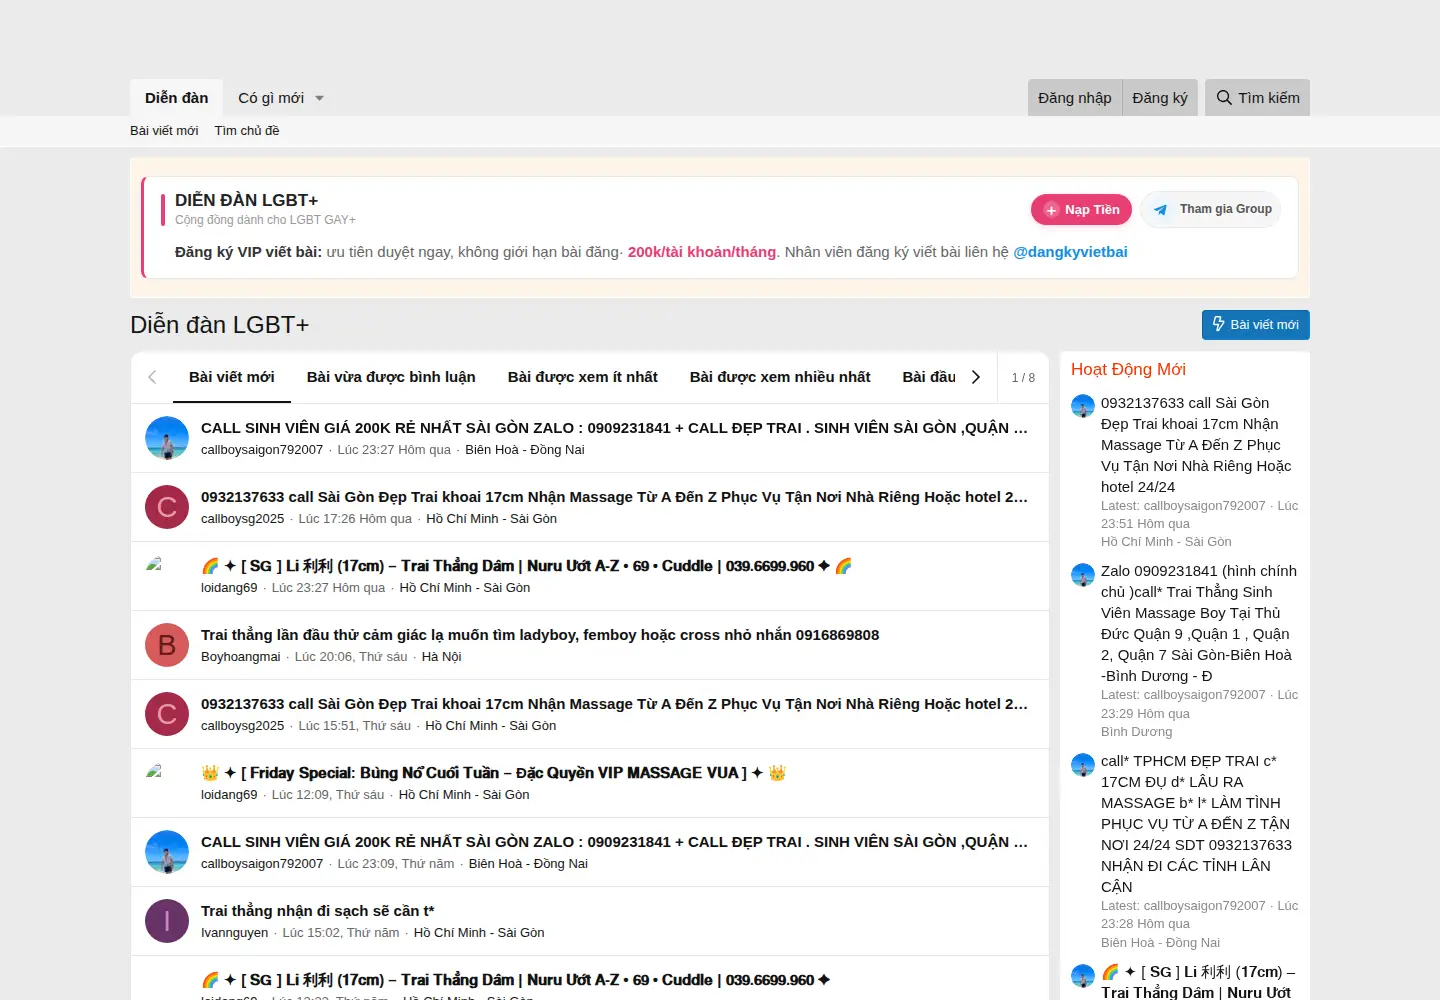
Task: Open the Tìm chủ đề link
Action: [247, 131]
